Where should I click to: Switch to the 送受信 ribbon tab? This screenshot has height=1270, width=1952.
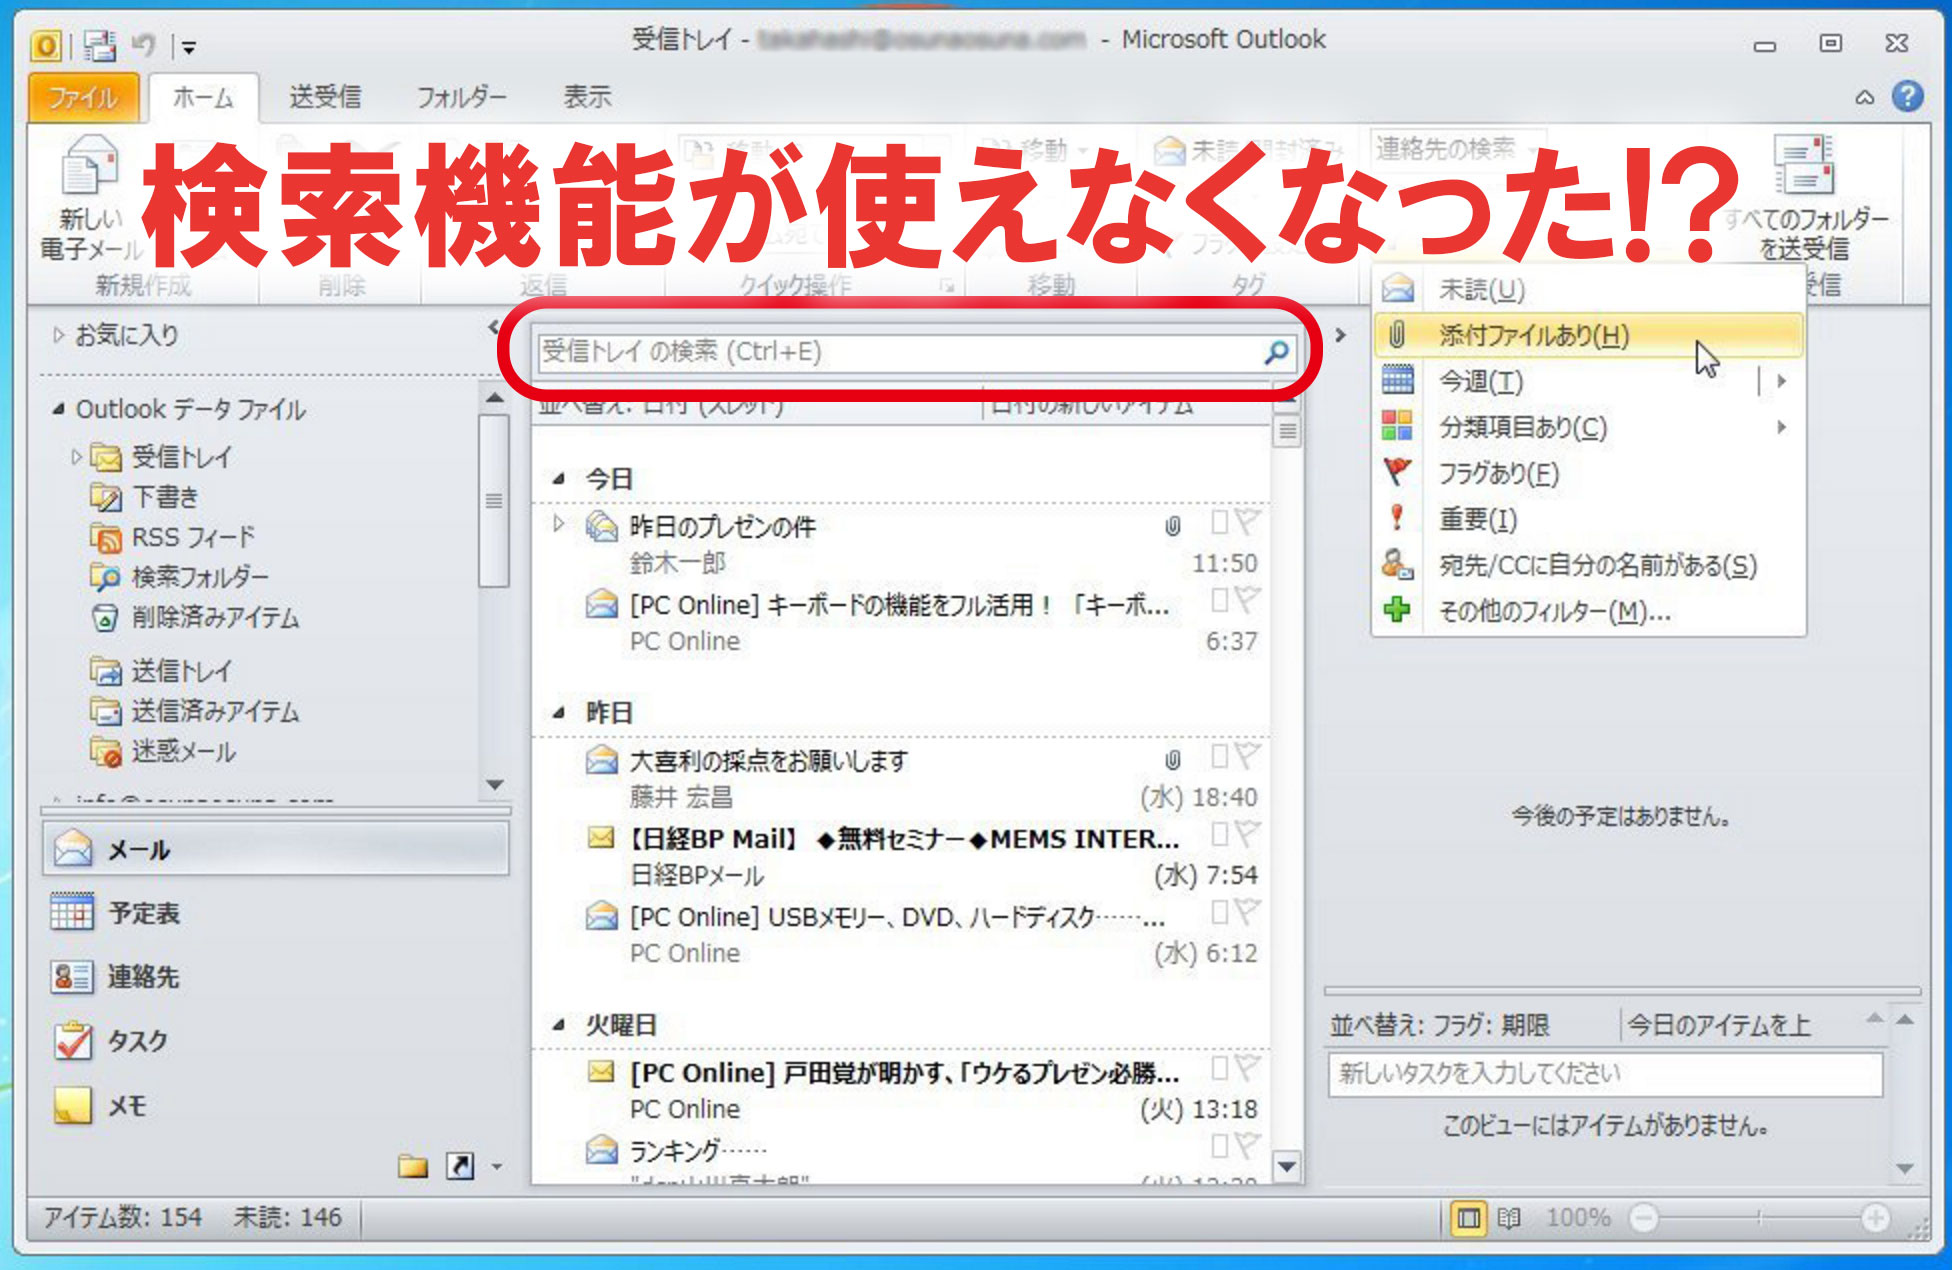(325, 97)
